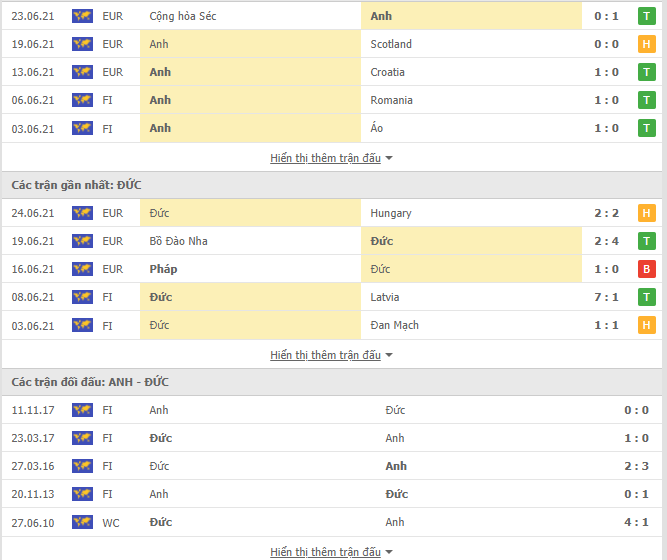Click the flag icon on Anh–Scotland row

click(82, 44)
